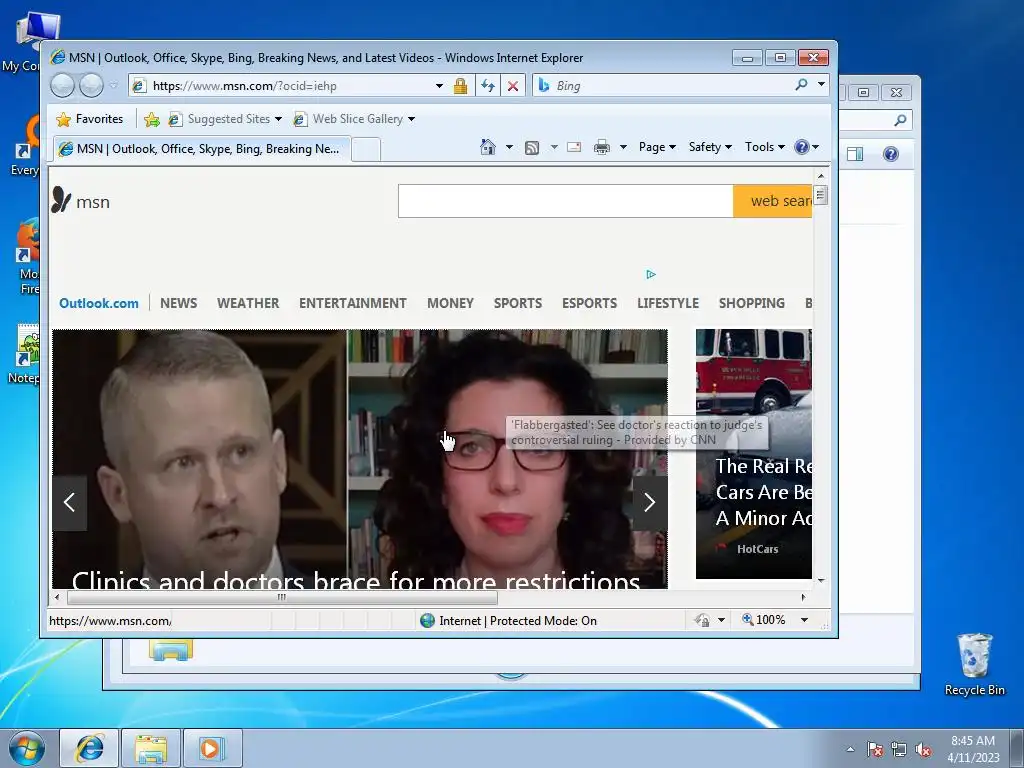This screenshot has width=1024, height=768.
Task: Click the RSS Feeds icon
Action: 532,148
